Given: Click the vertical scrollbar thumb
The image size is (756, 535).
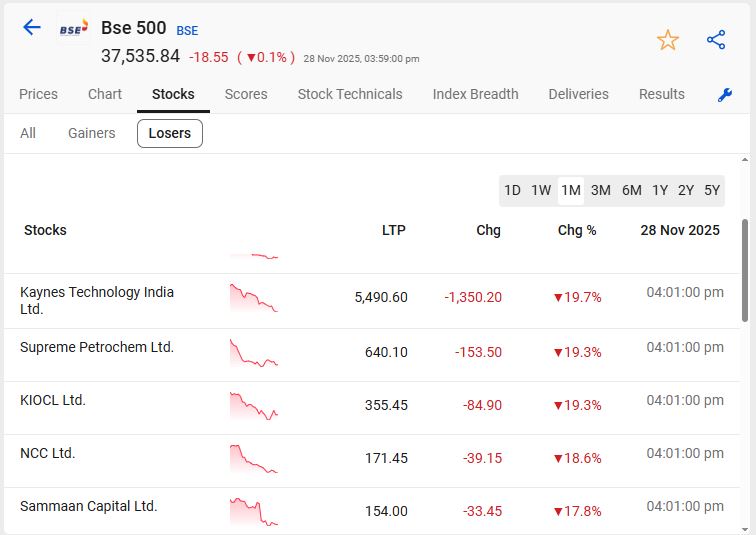Looking at the screenshot, I should pos(744,270).
